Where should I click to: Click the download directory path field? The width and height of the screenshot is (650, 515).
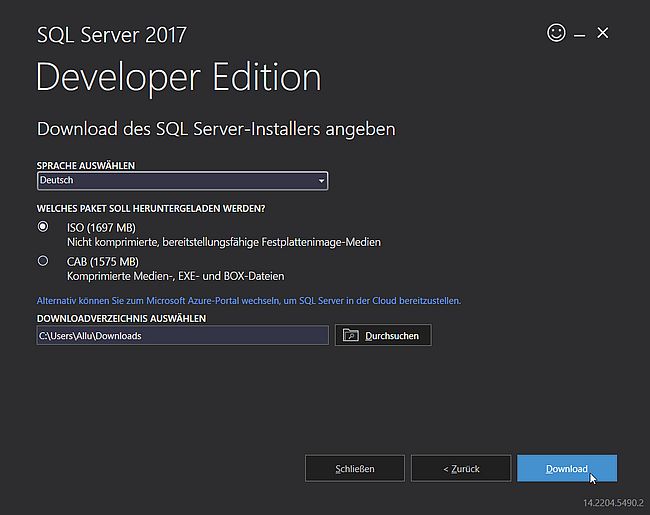[182, 335]
